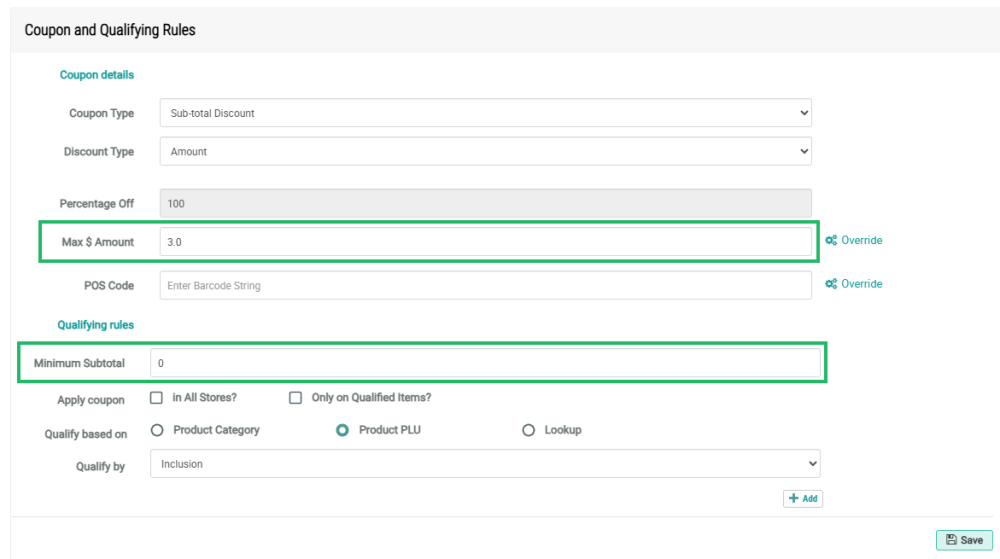Click the floppy disk Save button
Viewport: 1000px width, 559px height.
tap(964, 540)
